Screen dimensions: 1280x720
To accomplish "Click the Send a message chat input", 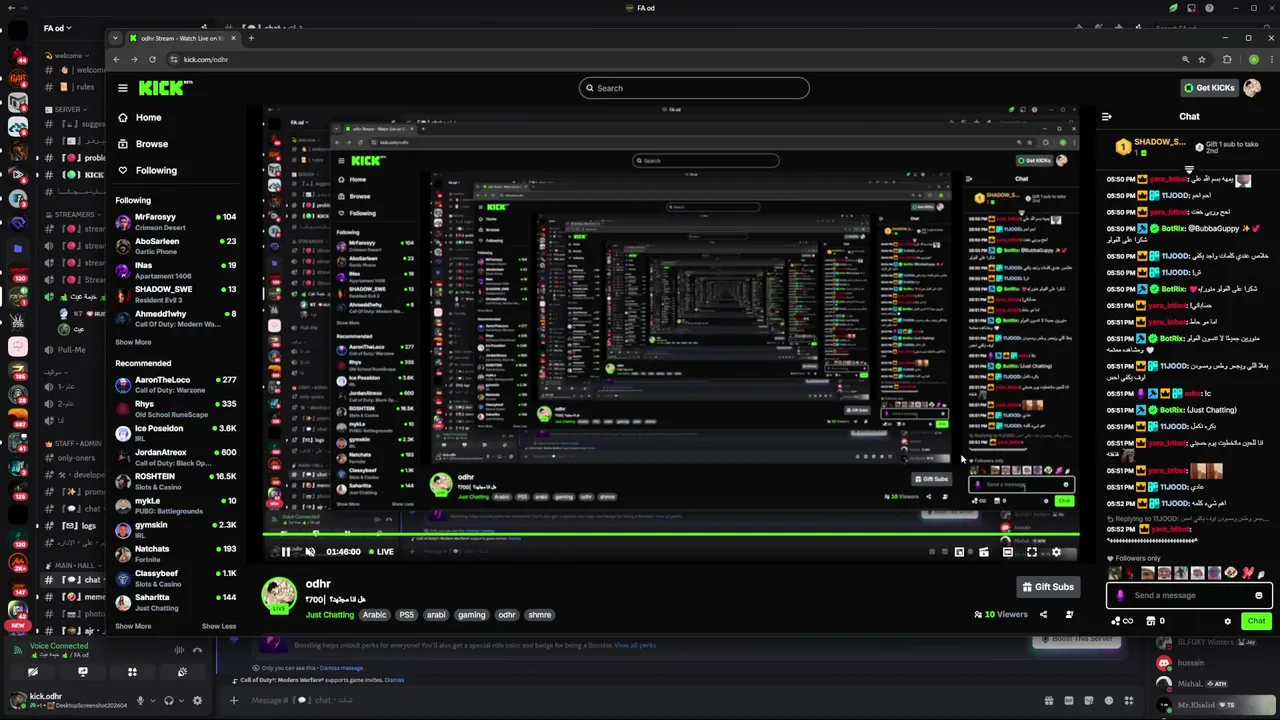I will coord(1189,595).
